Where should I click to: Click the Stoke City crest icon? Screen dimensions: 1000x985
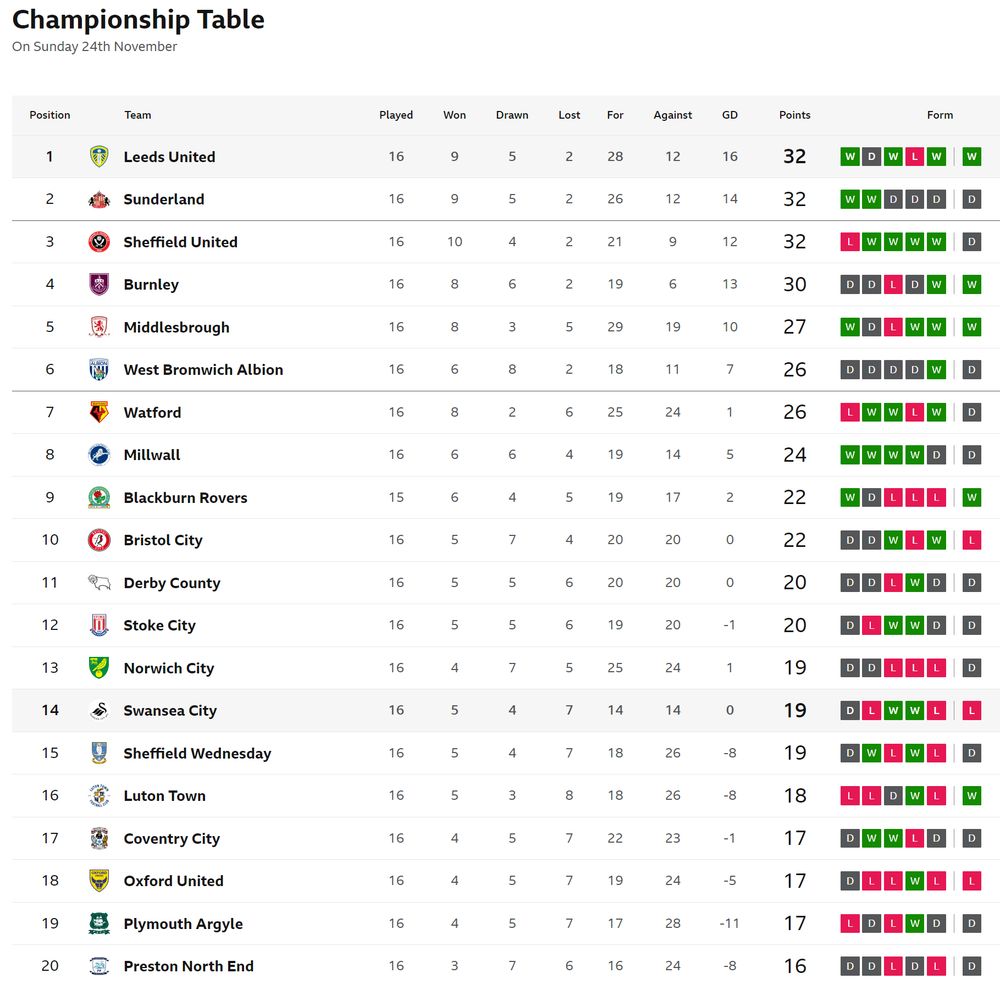click(x=99, y=625)
